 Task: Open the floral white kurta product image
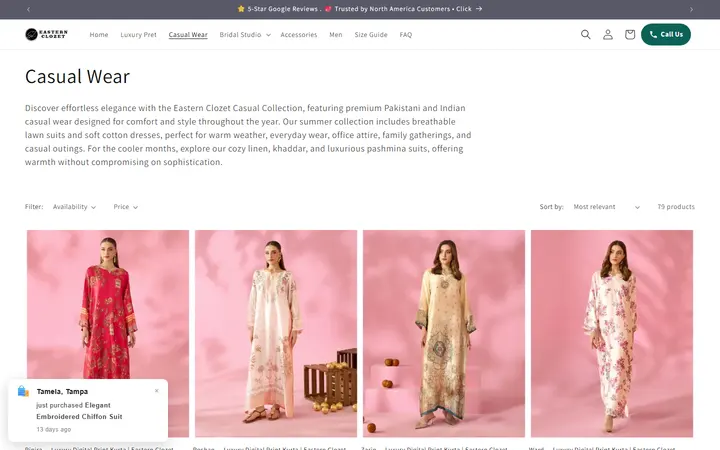[x=612, y=333]
